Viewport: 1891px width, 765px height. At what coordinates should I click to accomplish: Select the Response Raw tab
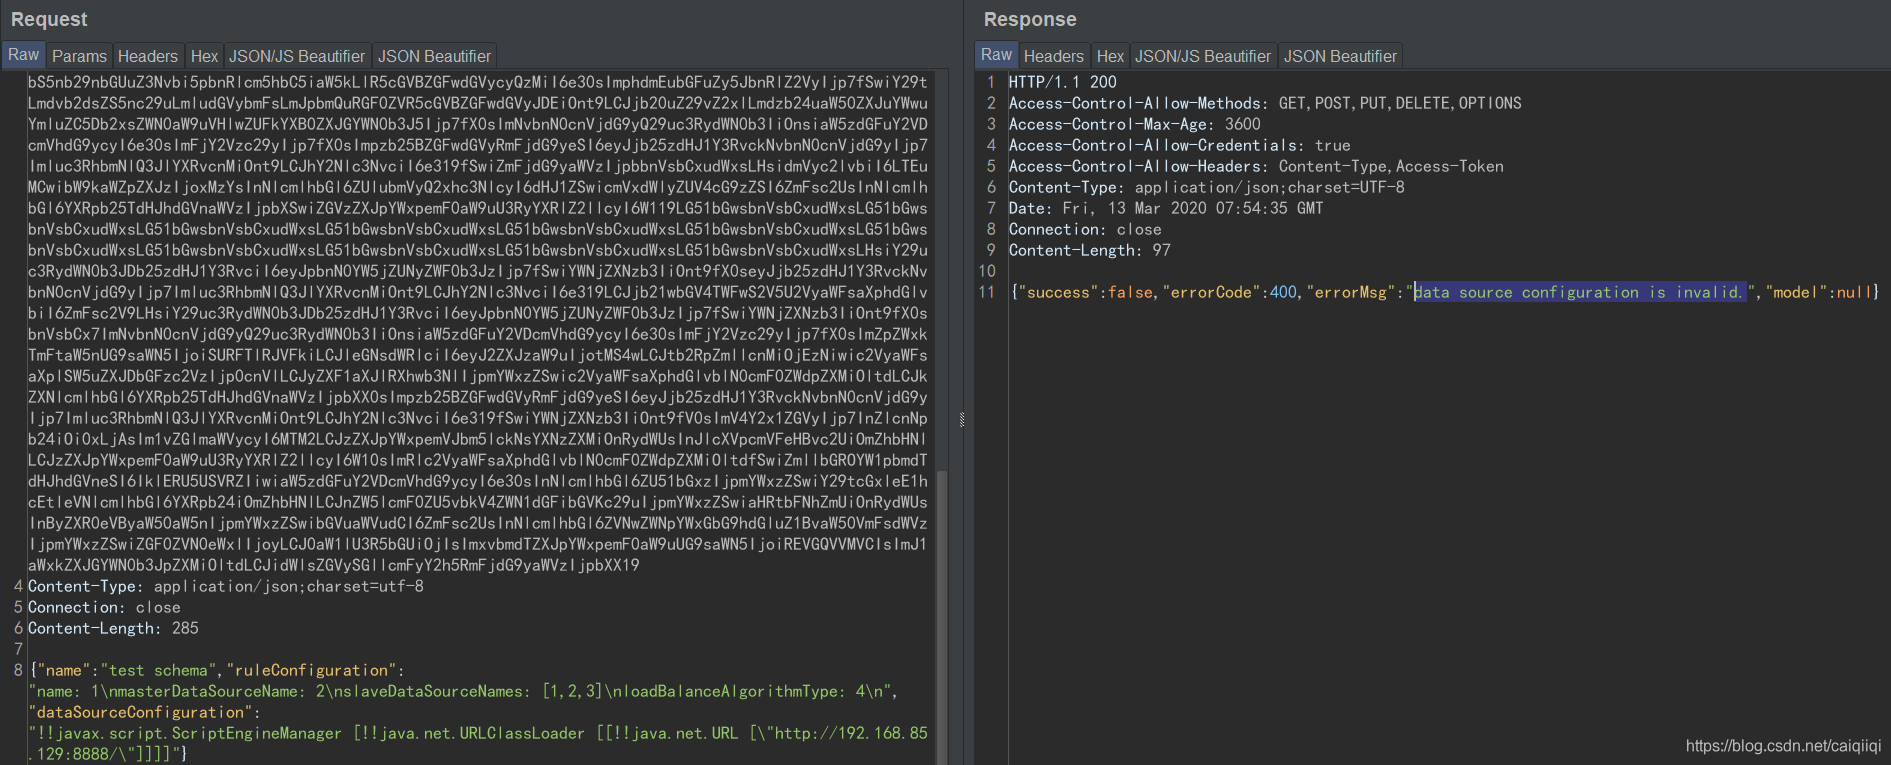point(996,55)
